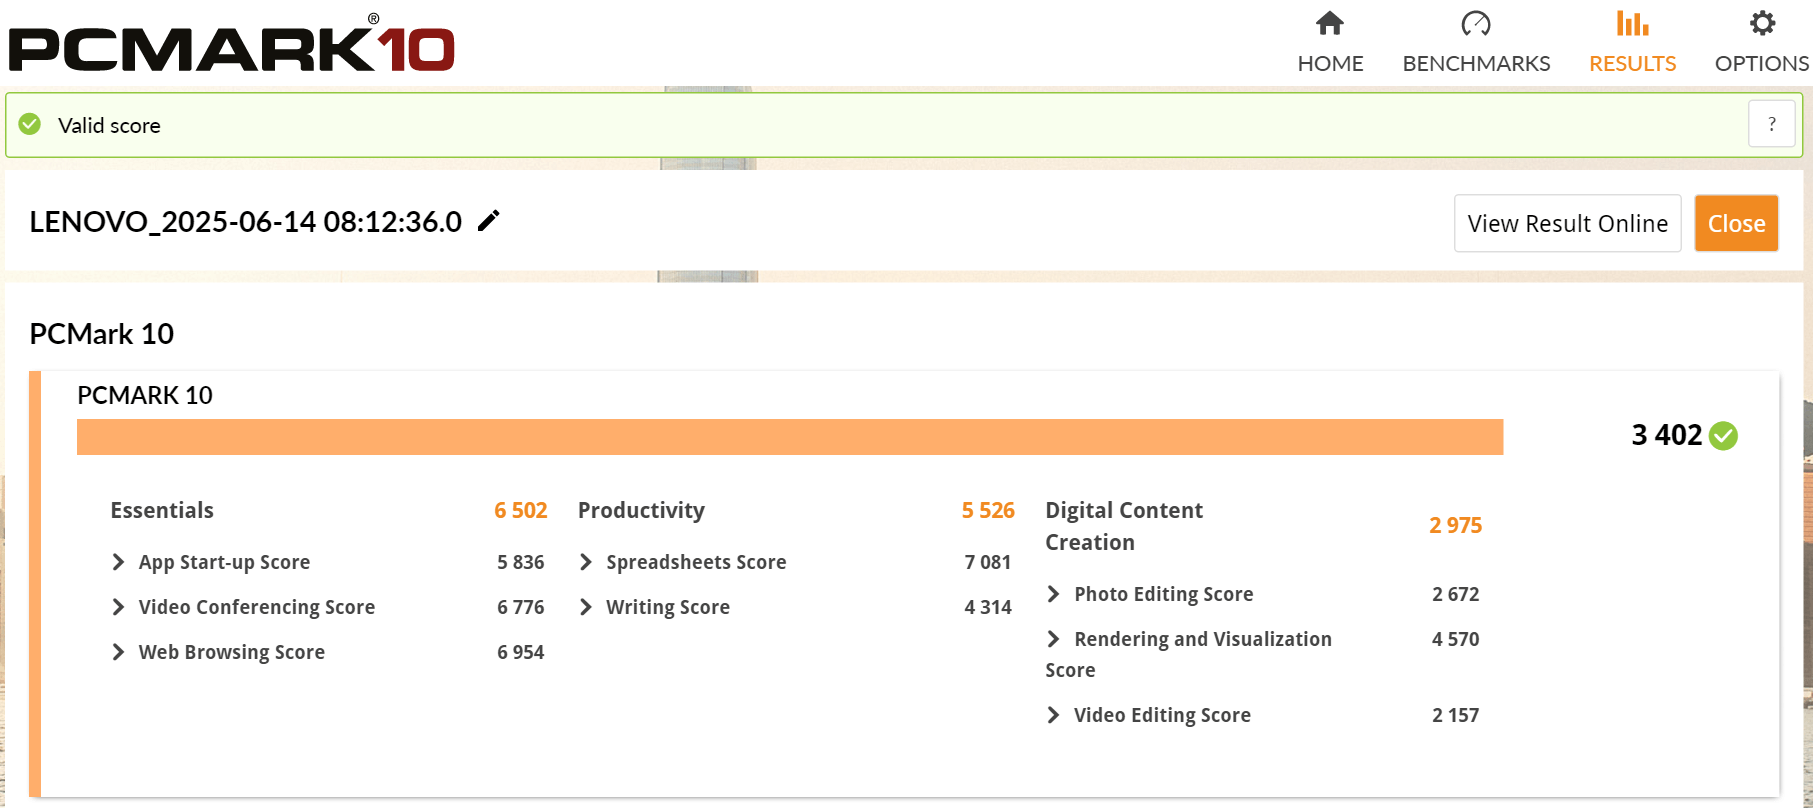Click the Productivity score 5 526
The image size is (1813, 808).
pyautogui.click(x=988, y=510)
